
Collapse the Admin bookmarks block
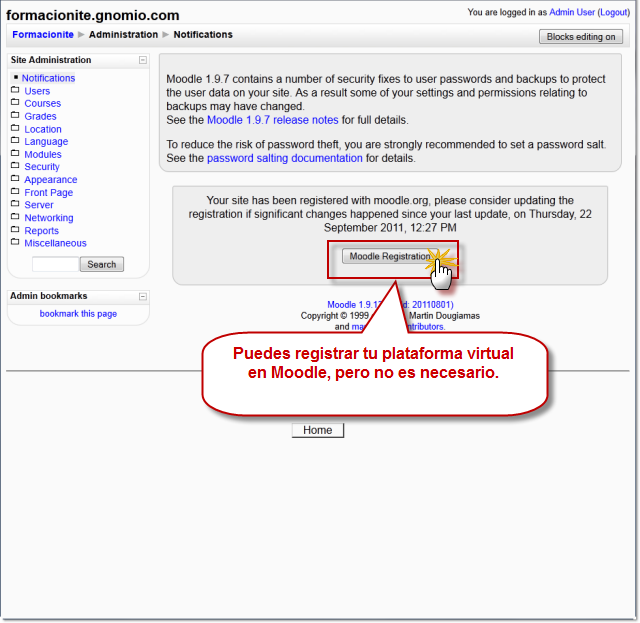click(143, 296)
